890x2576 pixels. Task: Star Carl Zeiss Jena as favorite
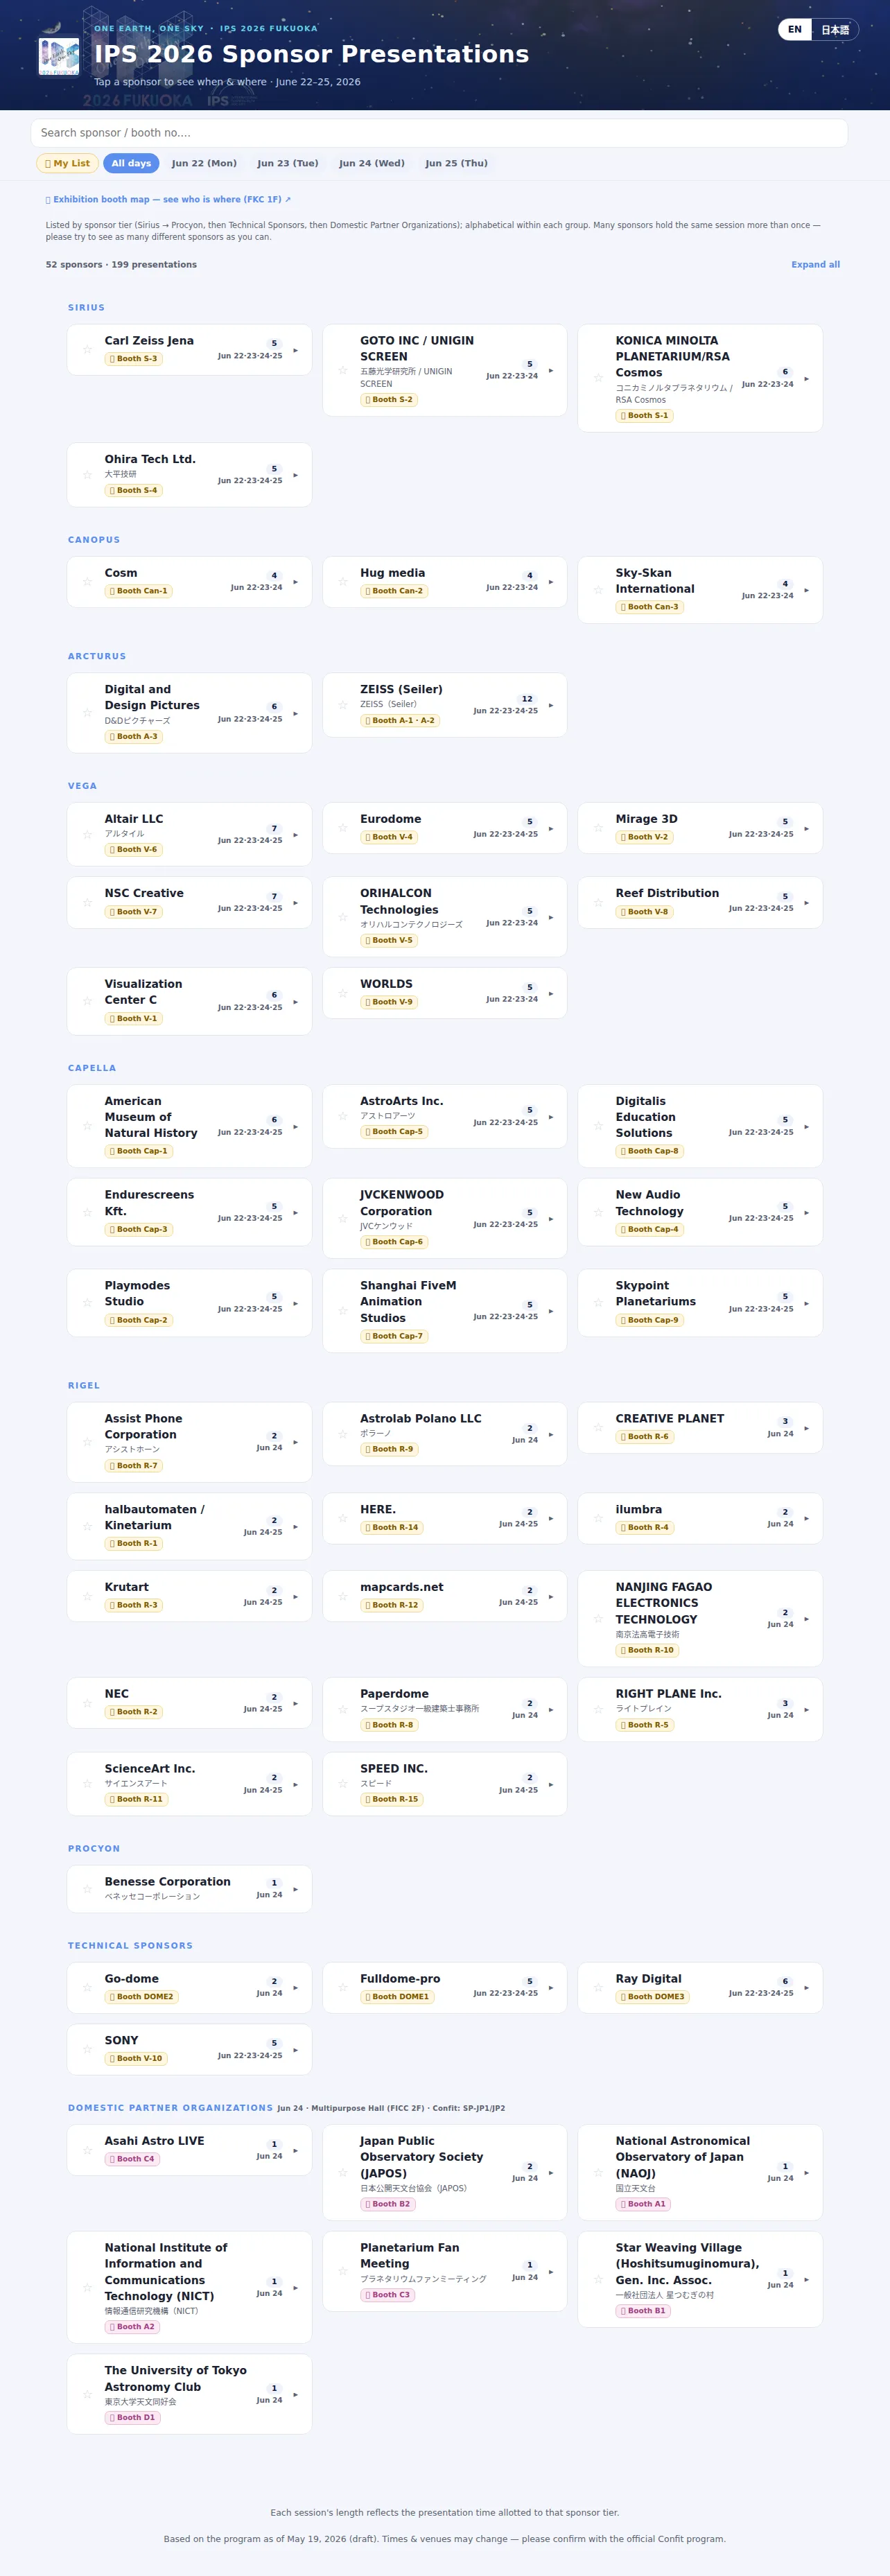87,349
